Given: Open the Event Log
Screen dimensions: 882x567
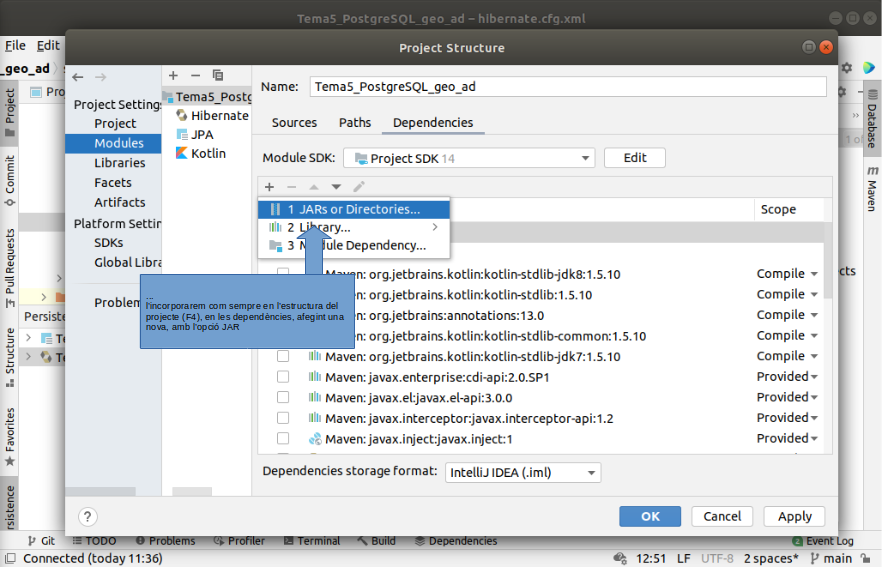Looking at the screenshot, I should click(x=823, y=541).
